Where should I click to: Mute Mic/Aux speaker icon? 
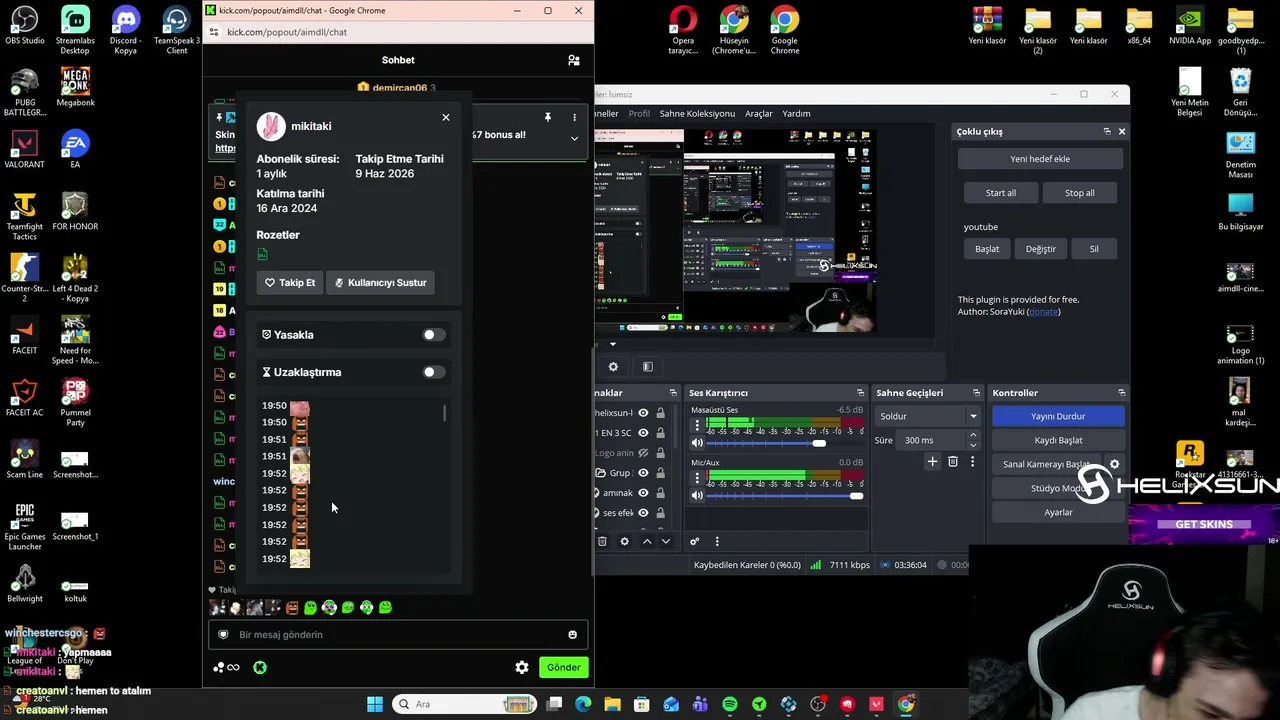click(697, 496)
